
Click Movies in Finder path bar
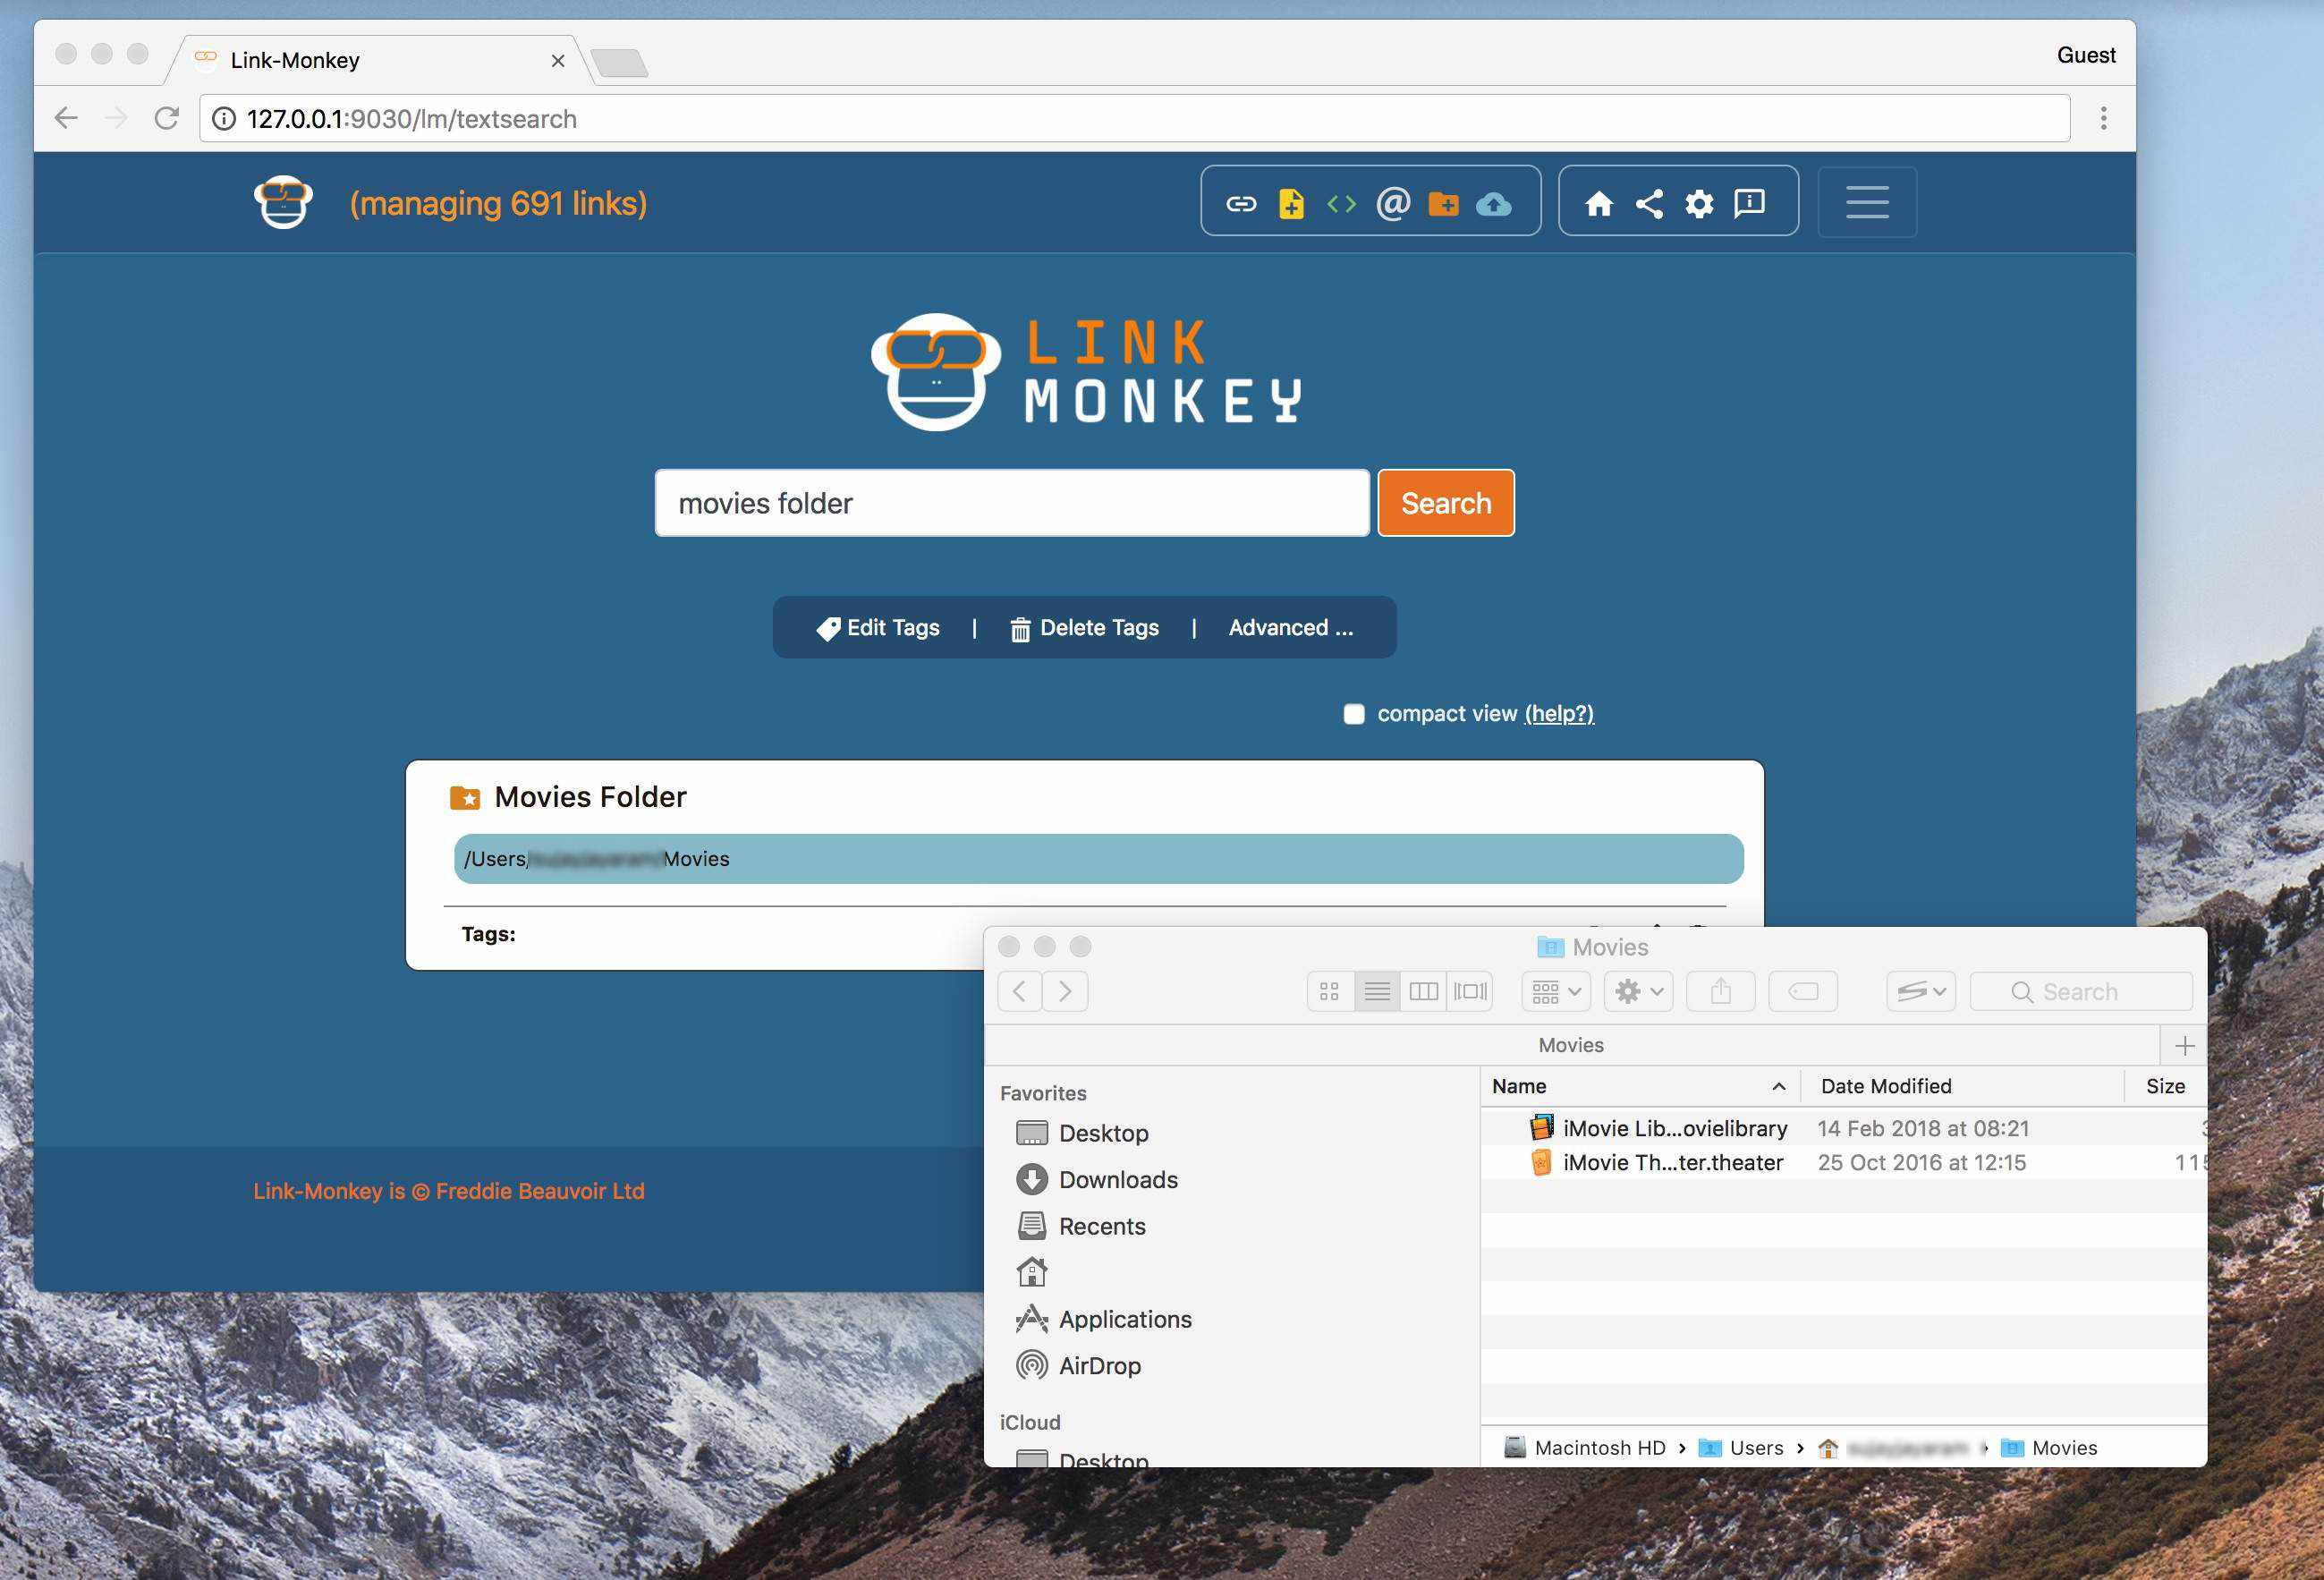click(x=2049, y=1448)
